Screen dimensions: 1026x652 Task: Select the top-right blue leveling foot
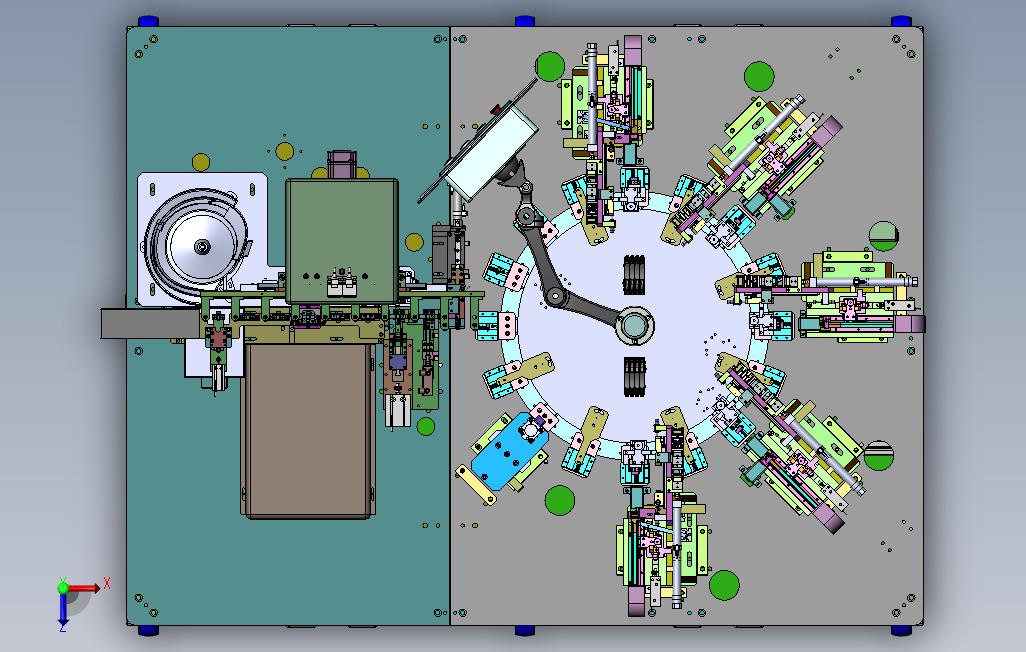point(901,22)
